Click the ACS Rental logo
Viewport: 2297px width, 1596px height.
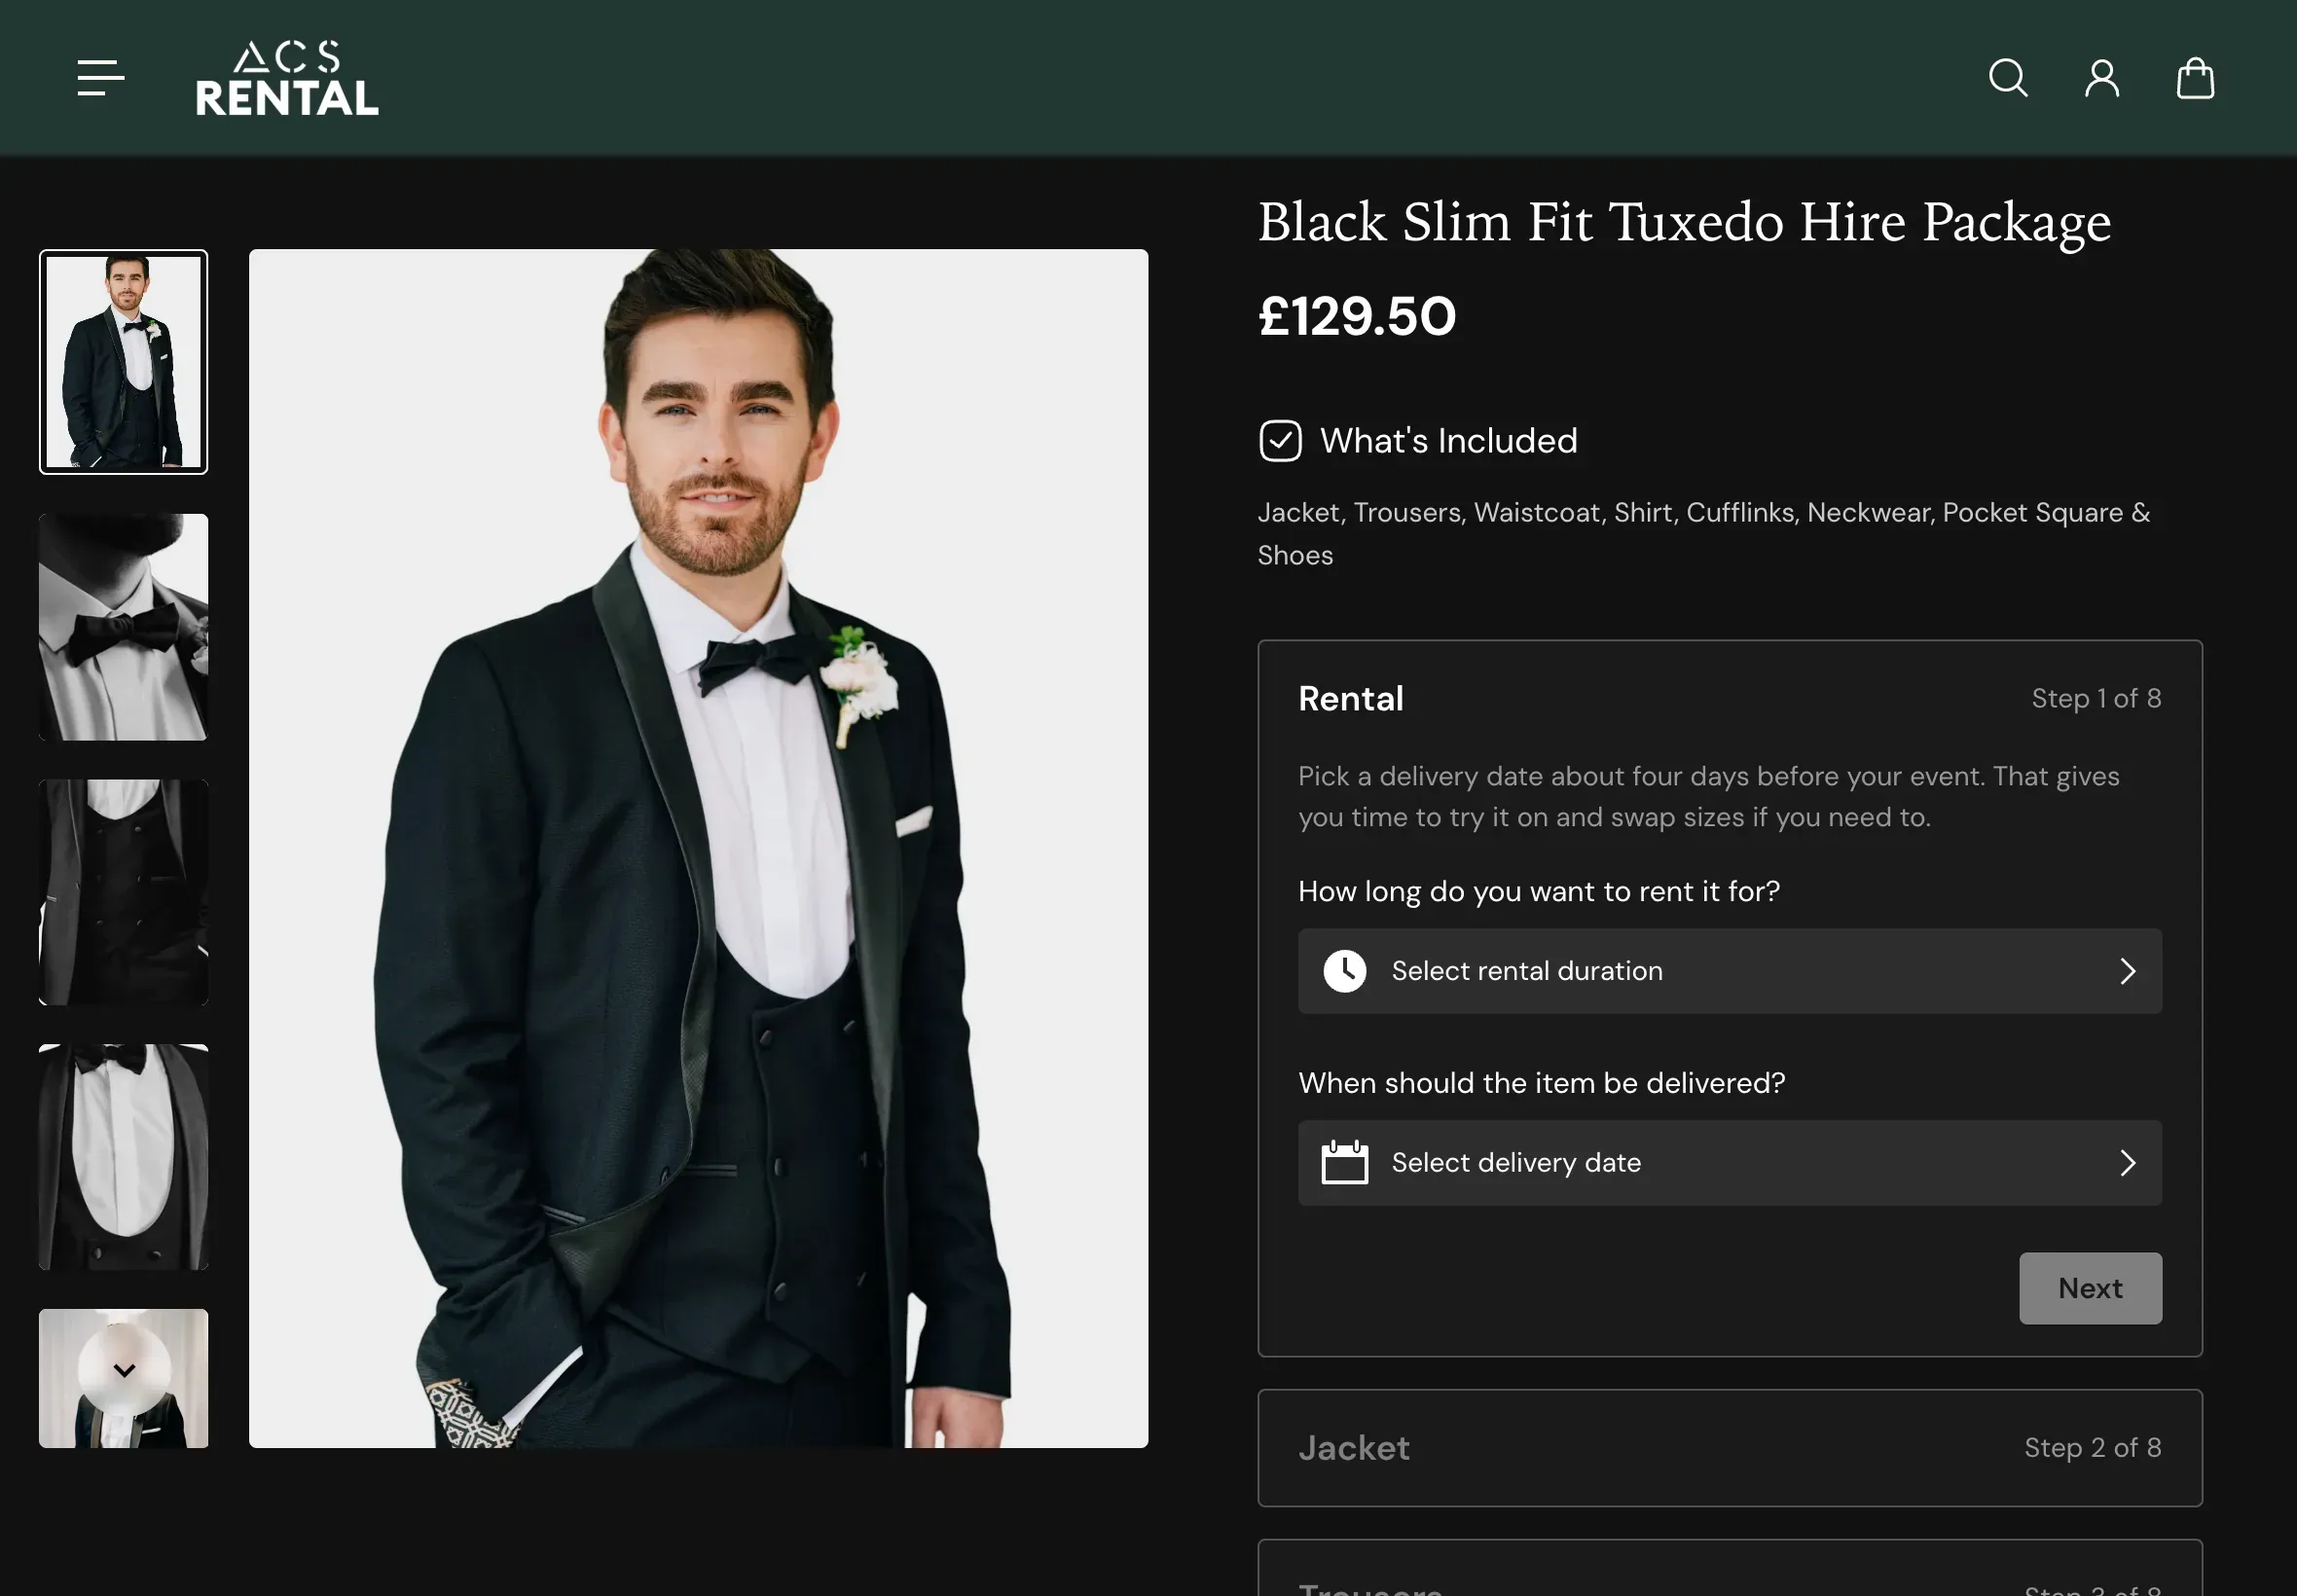point(288,76)
